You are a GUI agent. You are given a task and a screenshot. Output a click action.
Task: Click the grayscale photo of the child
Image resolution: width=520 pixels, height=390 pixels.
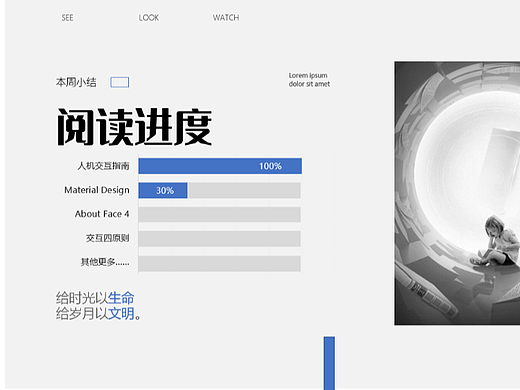click(457, 193)
